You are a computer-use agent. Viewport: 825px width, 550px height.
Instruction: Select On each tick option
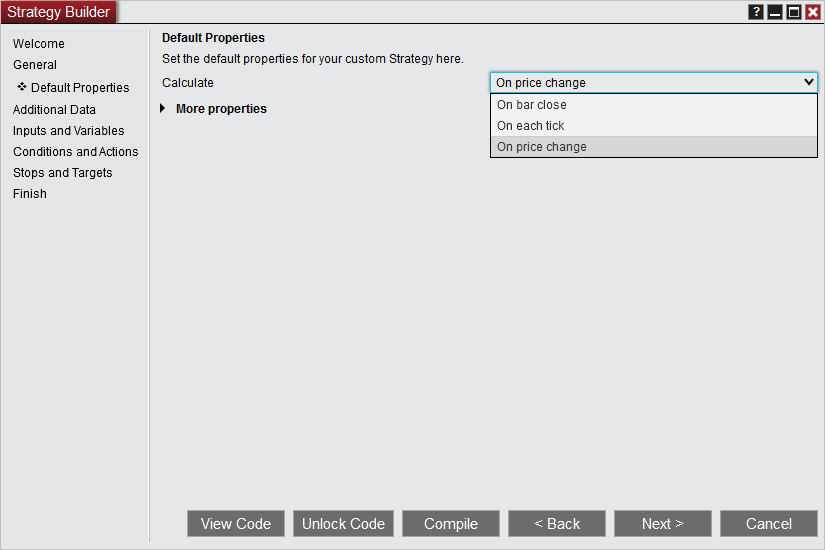[x=531, y=126]
